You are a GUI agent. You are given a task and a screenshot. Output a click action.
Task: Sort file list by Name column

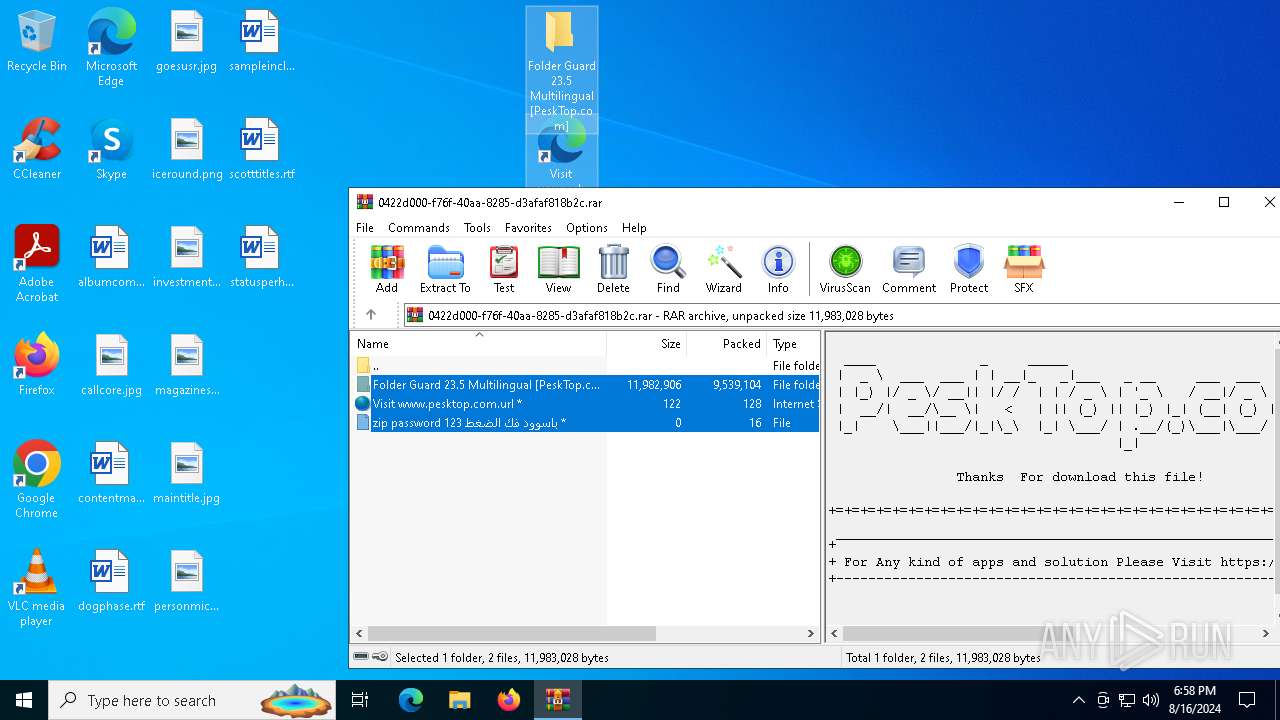pos(479,343)
